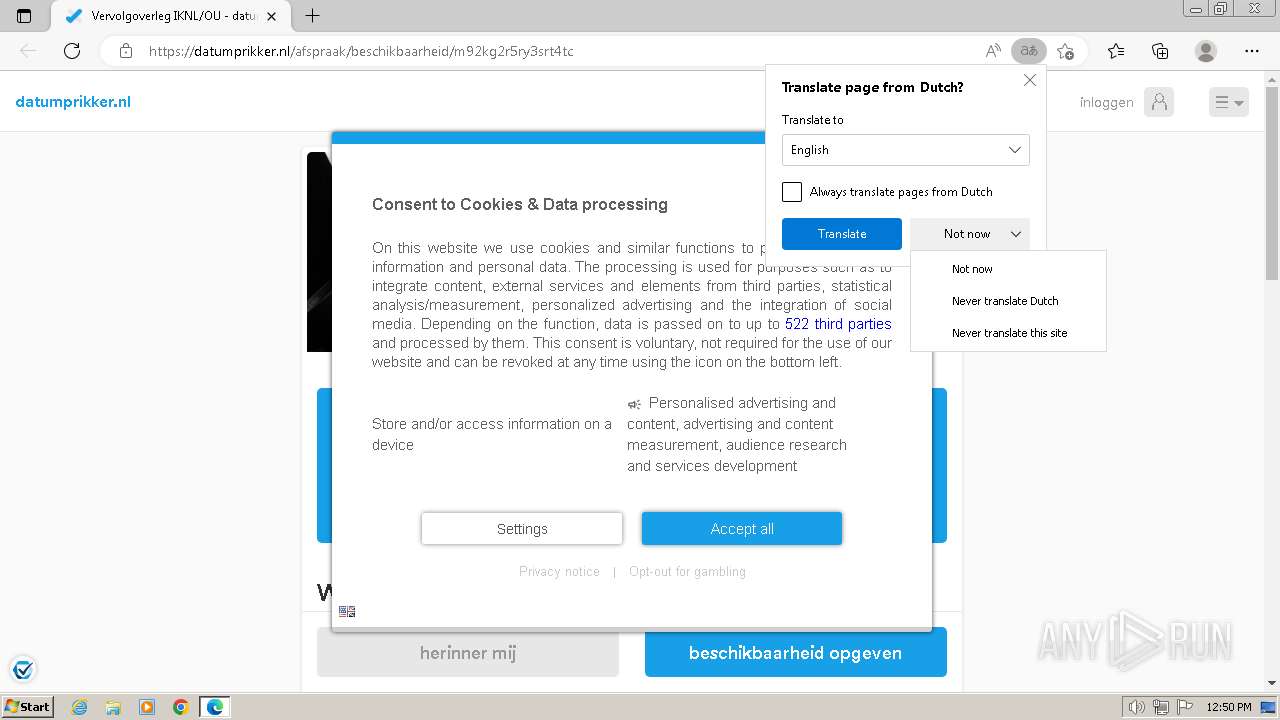
Task: Collapse the Not now dropdown arrow
Action: pyautogui.click(x=1016, y=234)
